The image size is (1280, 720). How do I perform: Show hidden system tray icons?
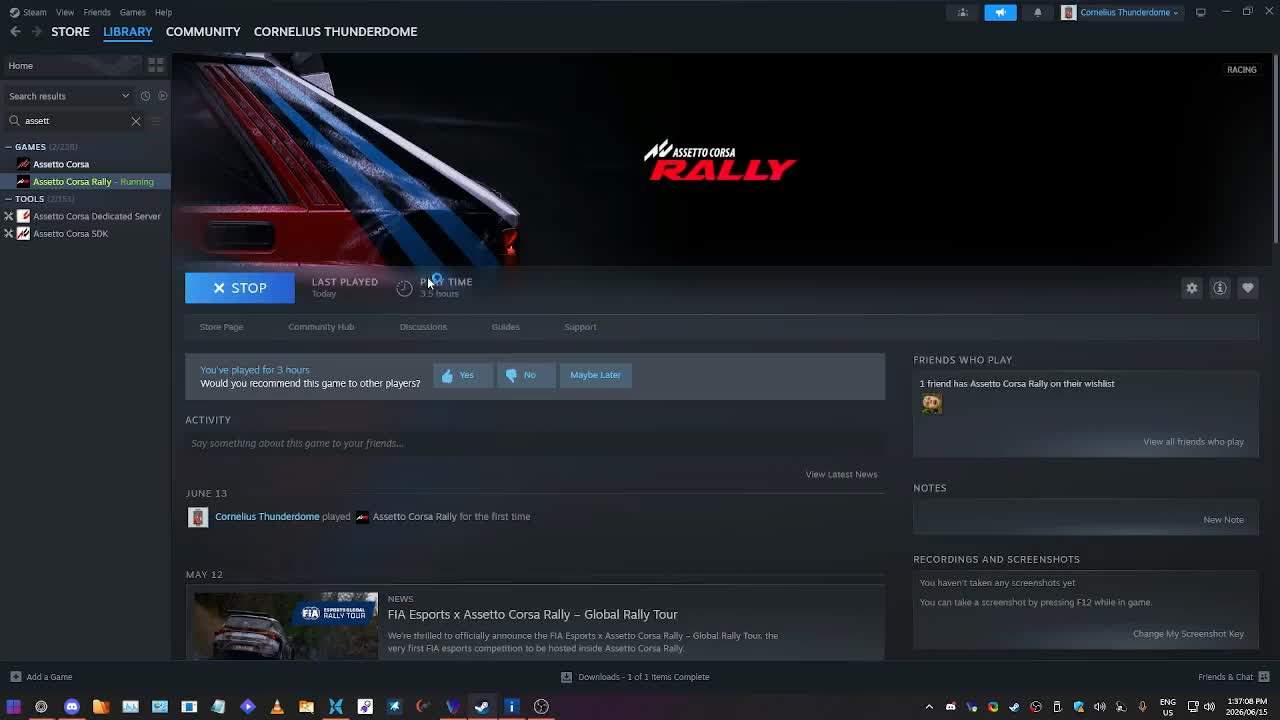click(x=929, y=707)
